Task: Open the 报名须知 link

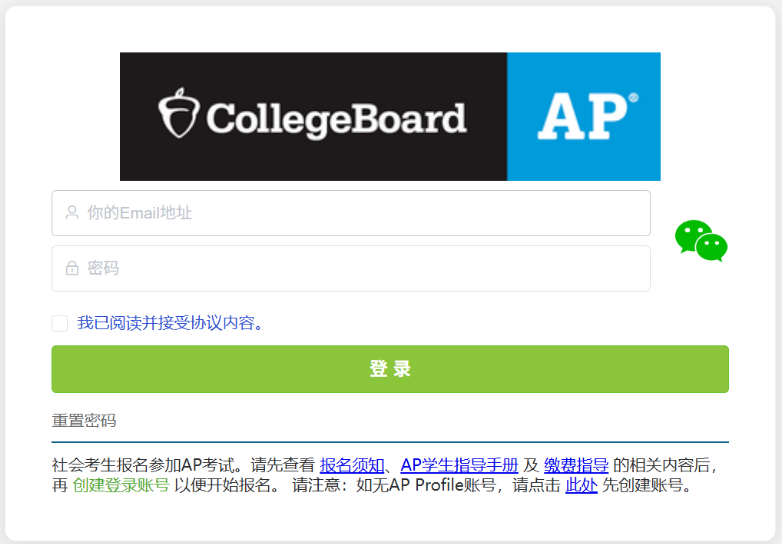Action: tap(351, 465)
